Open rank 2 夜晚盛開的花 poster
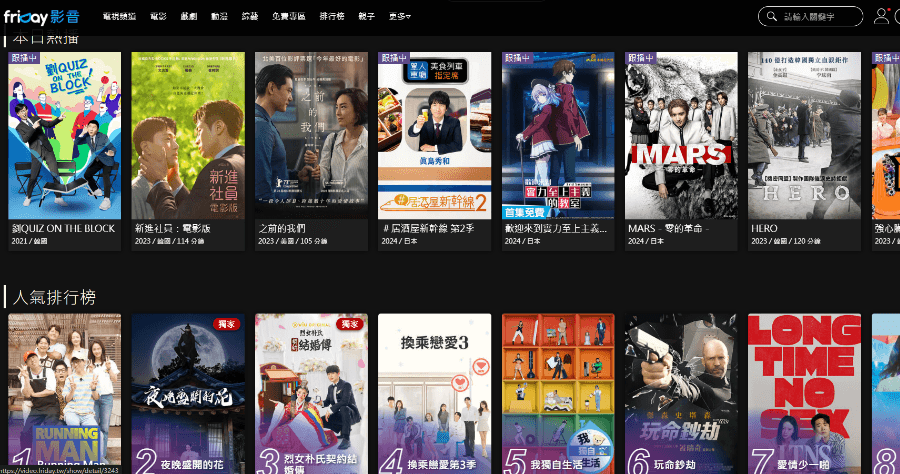The width and height of the screenshot is (900, 474). click(x=188, y=394)
